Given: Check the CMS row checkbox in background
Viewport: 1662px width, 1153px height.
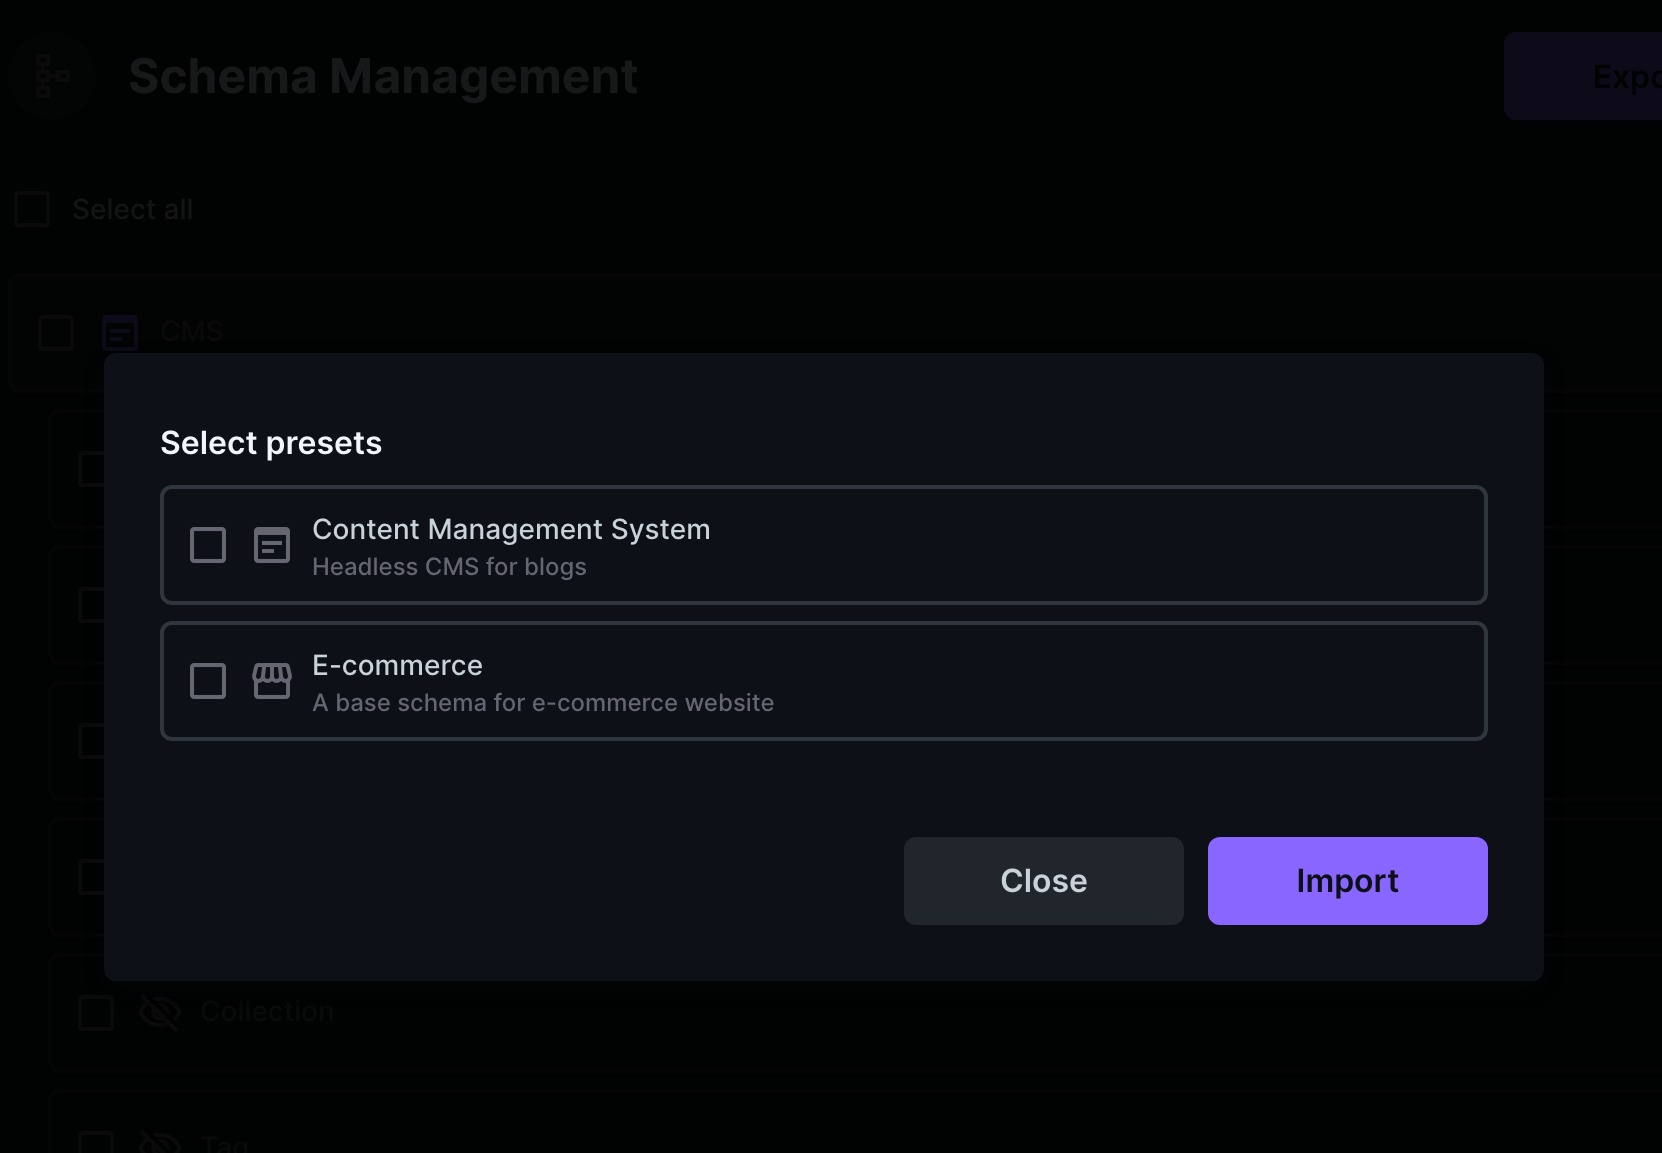Looking at the screenshot, I should 56,332.
